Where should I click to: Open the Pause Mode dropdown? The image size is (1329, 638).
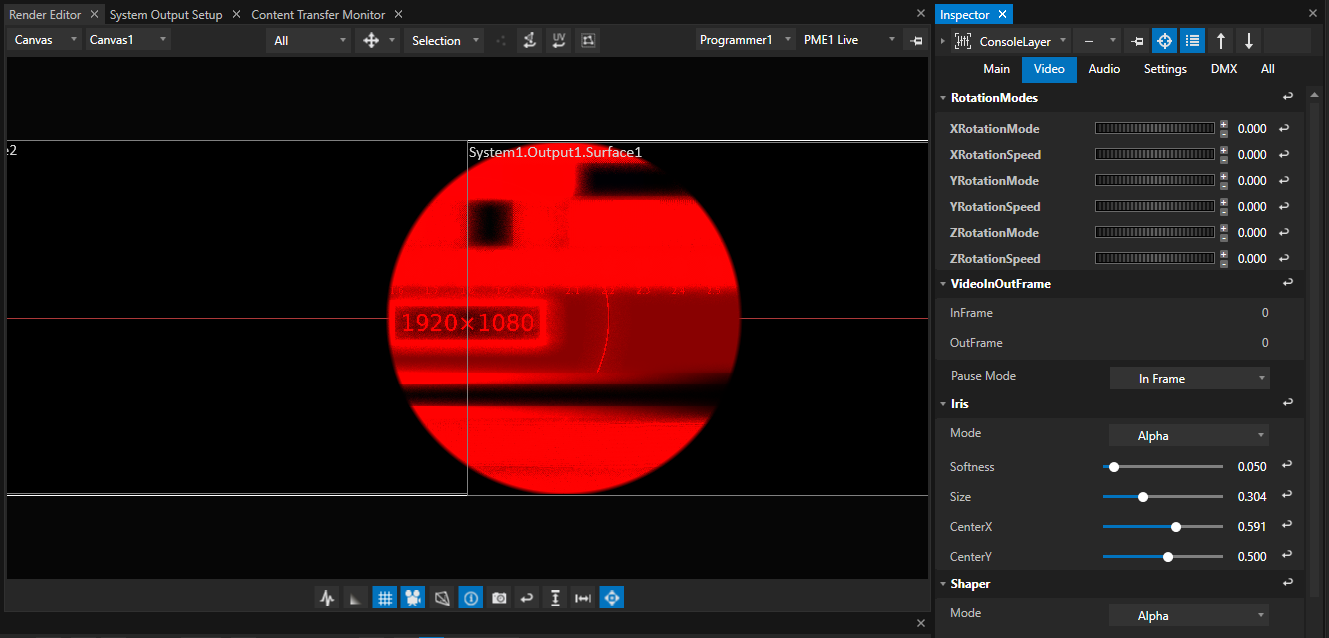point(1189,378)
